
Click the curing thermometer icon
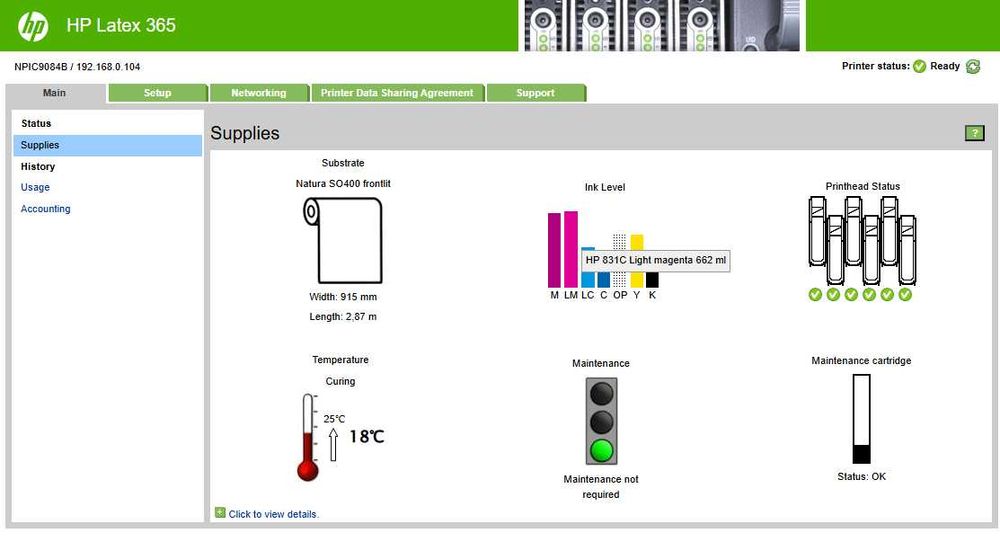tap(308, 437)
